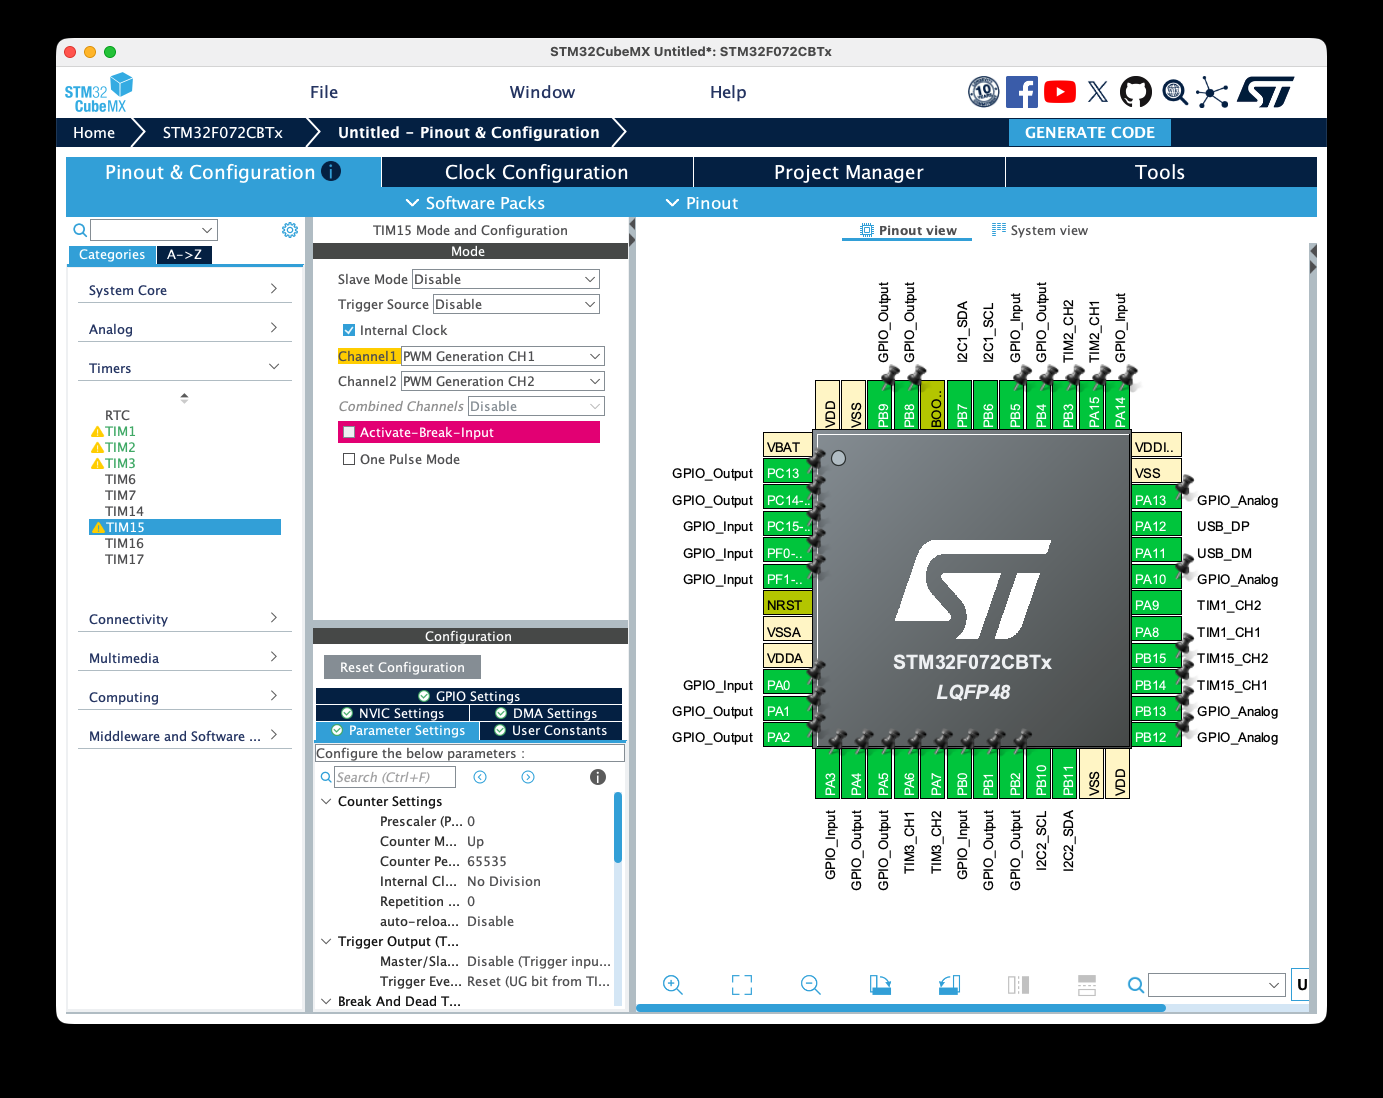Click the GENERATE CODE button

tap(1089, 132)
